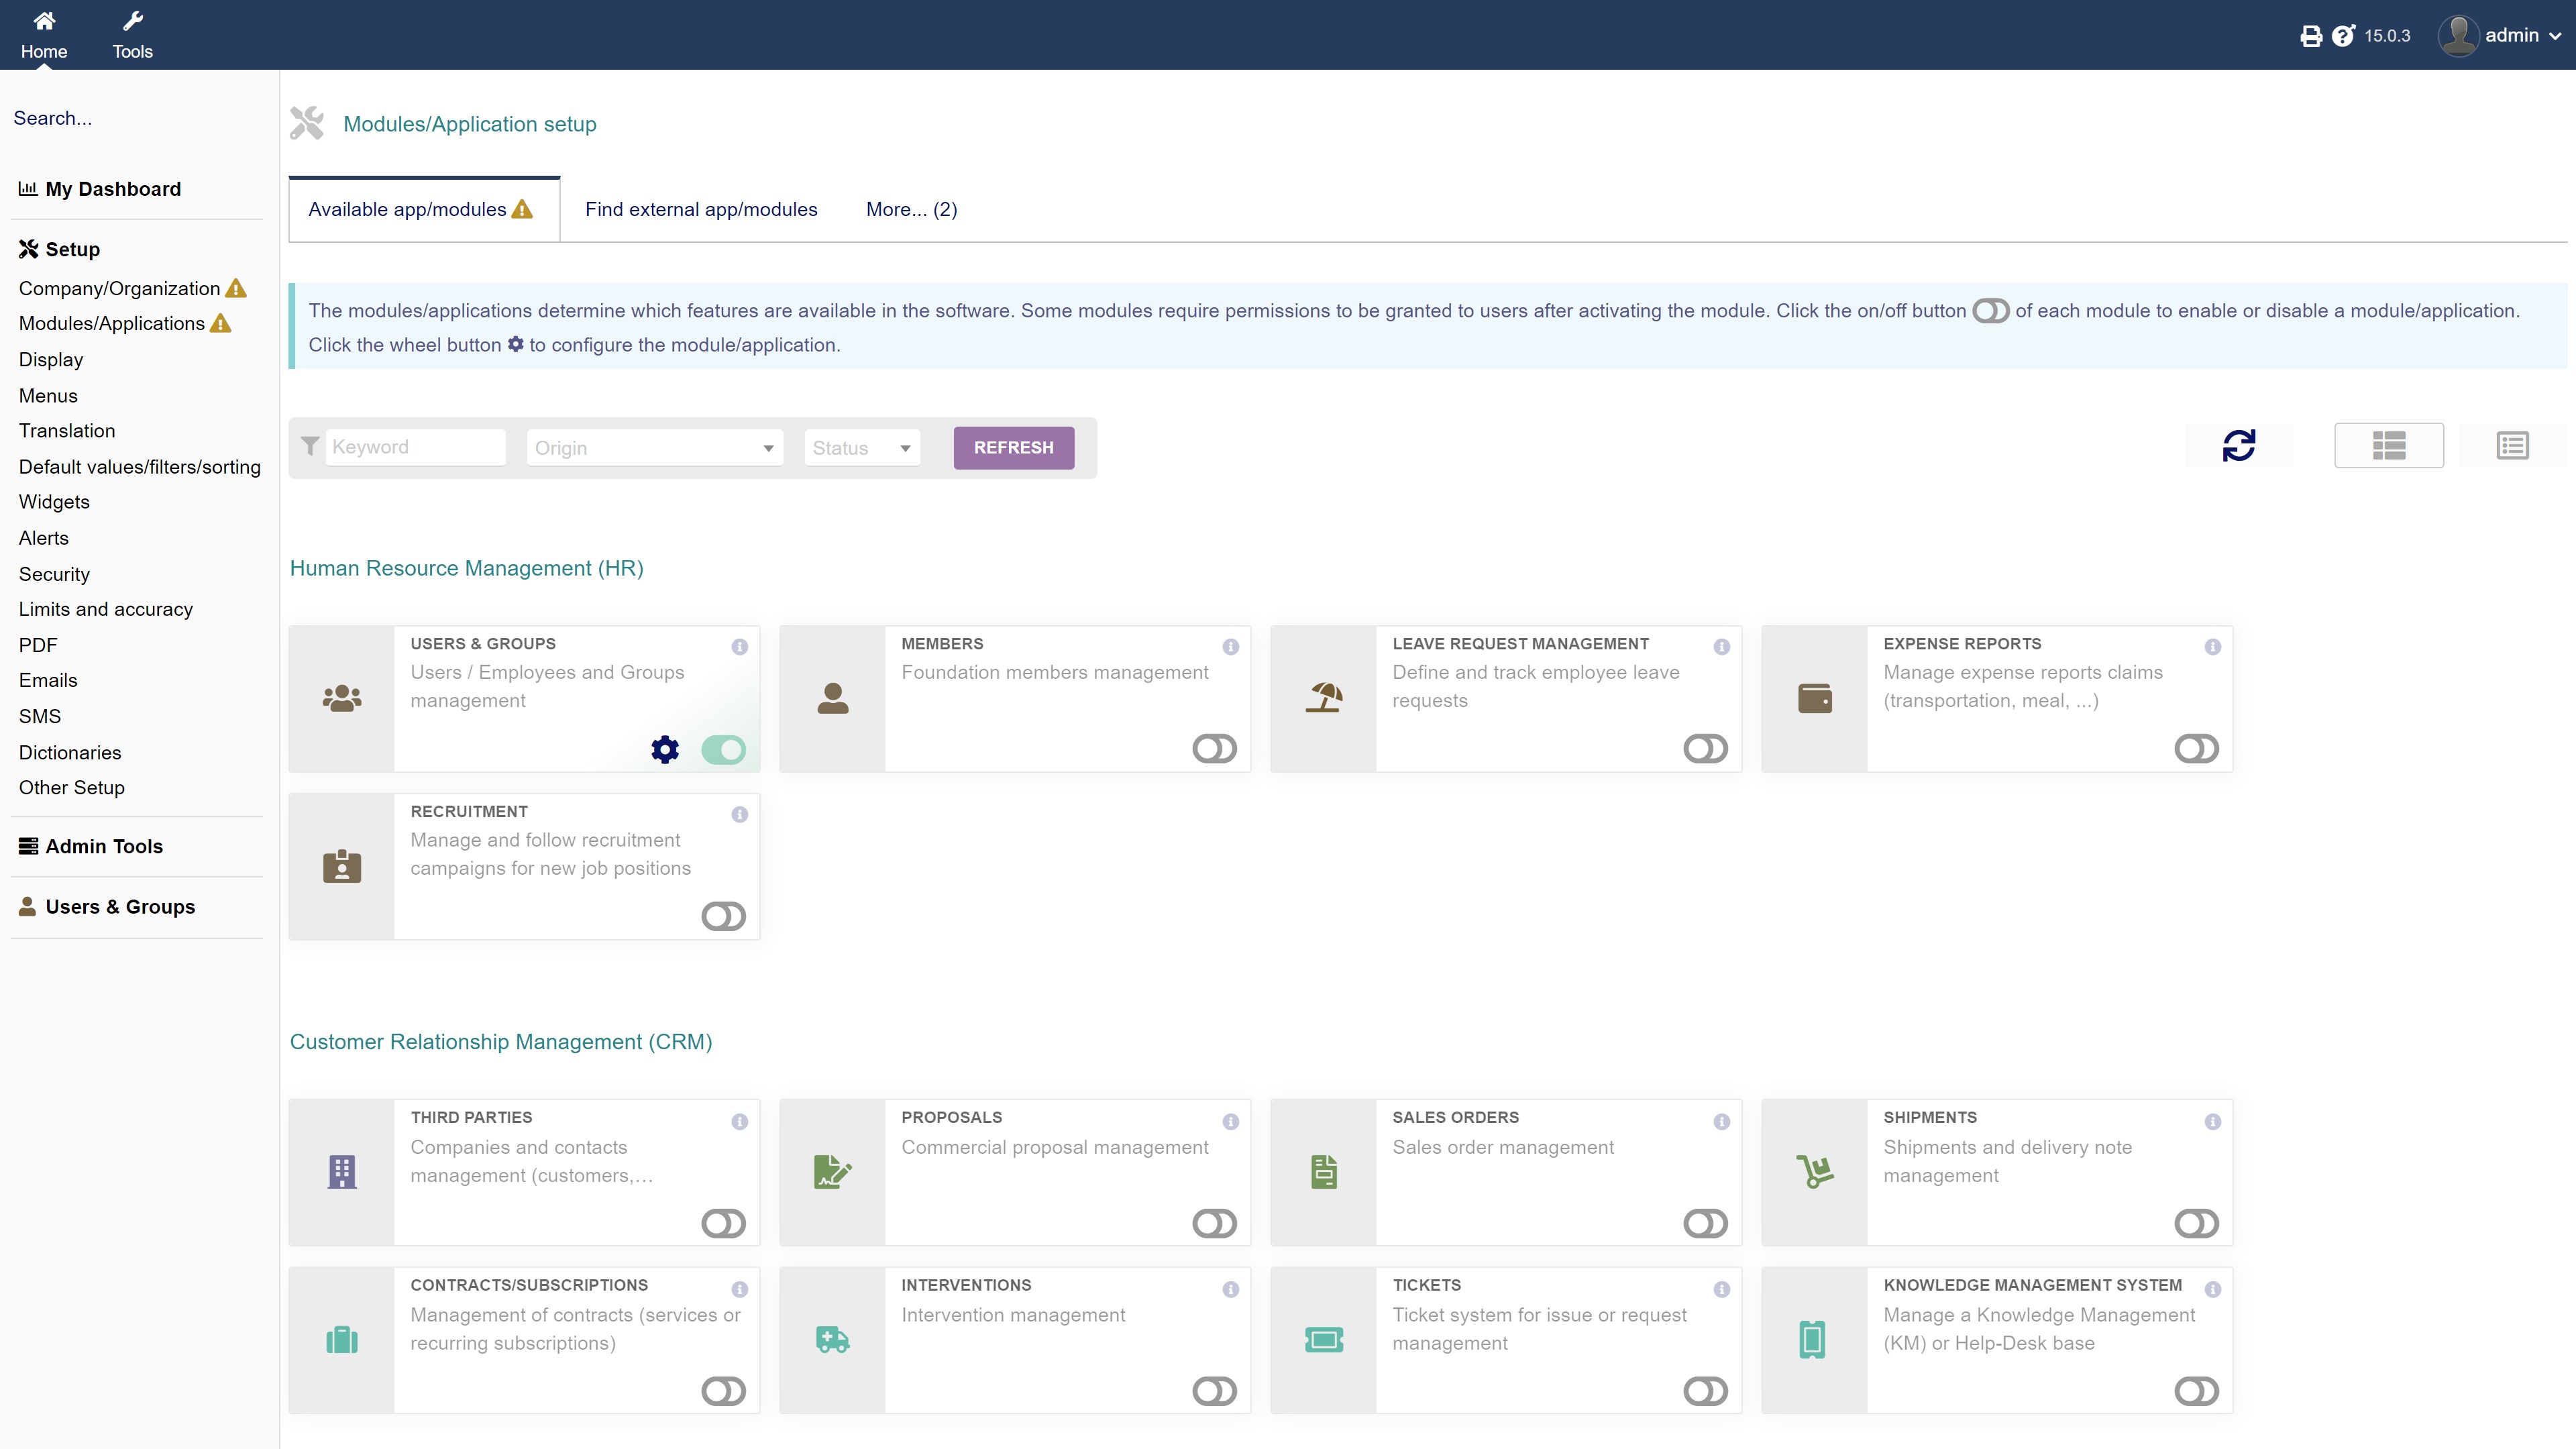This screenshot has height=1449, width=2576.
Task: Switch to list view layout icon
Action: coord(2512,446)
